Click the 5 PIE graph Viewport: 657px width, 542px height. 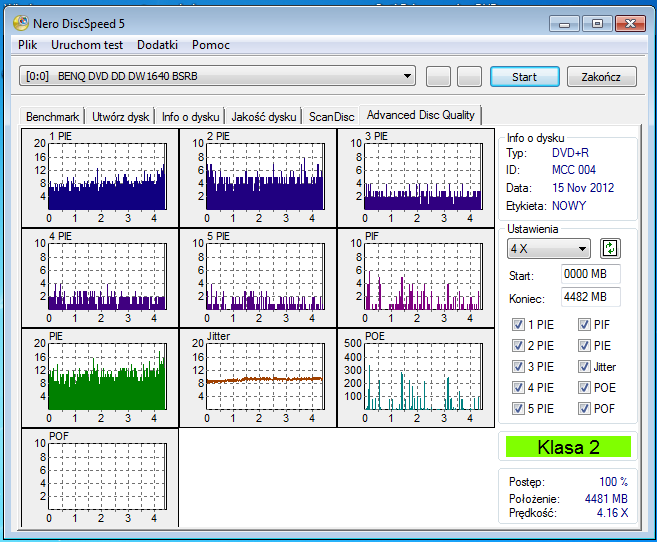tap(258, 278)
